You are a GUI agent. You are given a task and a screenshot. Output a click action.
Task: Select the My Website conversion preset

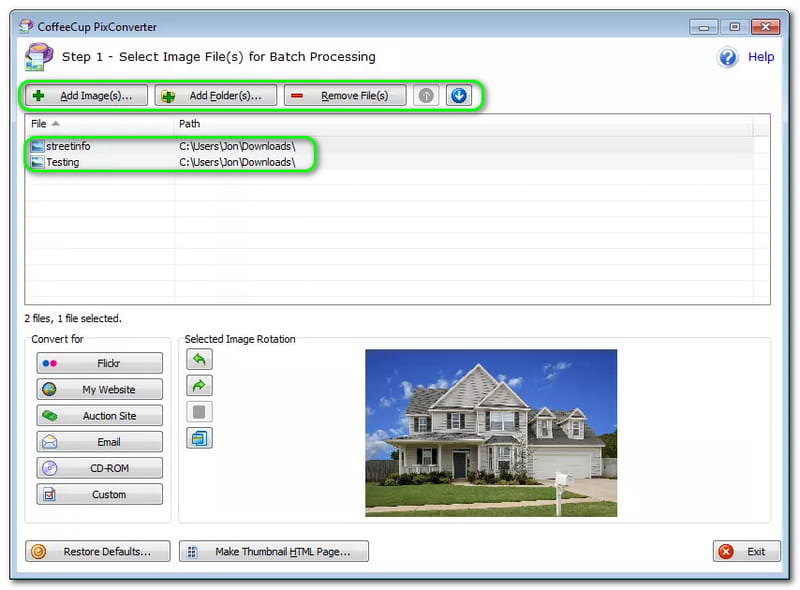pos(99,390)
